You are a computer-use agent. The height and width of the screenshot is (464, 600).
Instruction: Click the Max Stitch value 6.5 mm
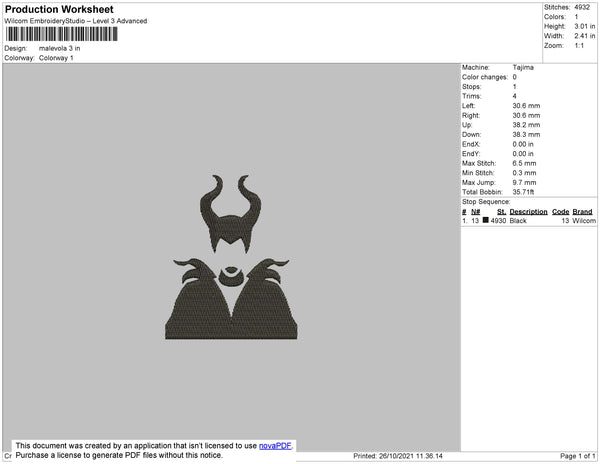(524, 163)
